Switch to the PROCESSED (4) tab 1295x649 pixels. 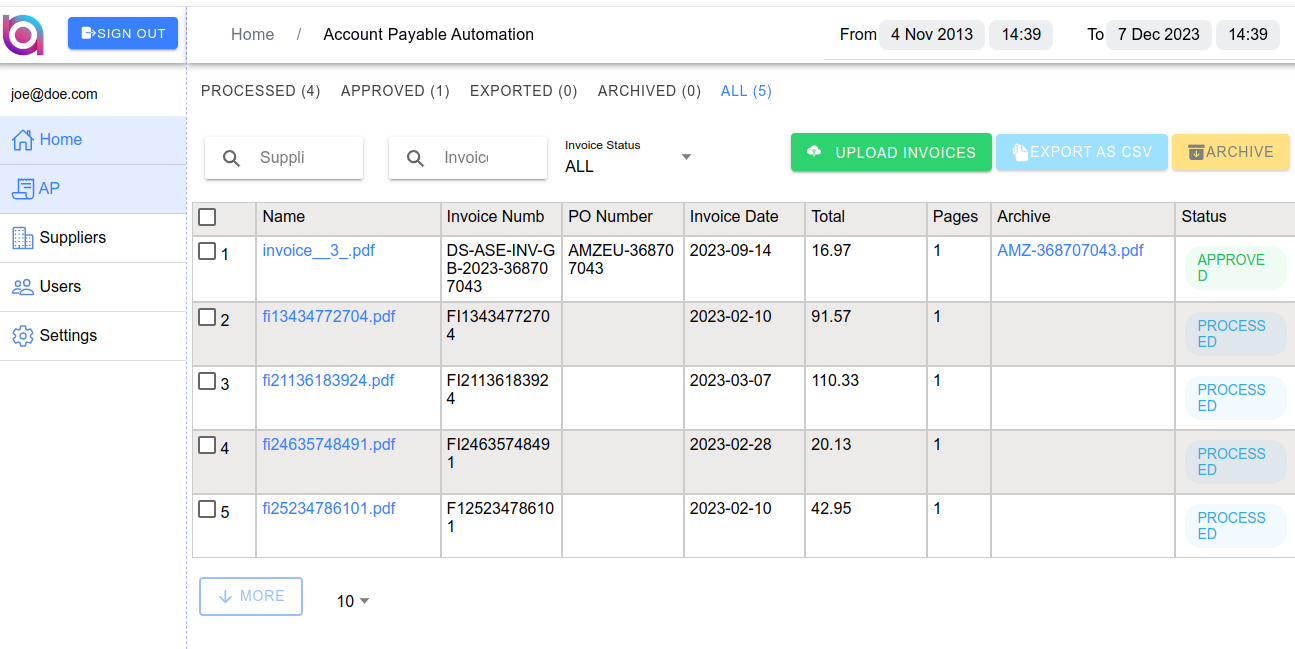coord(260,91)
